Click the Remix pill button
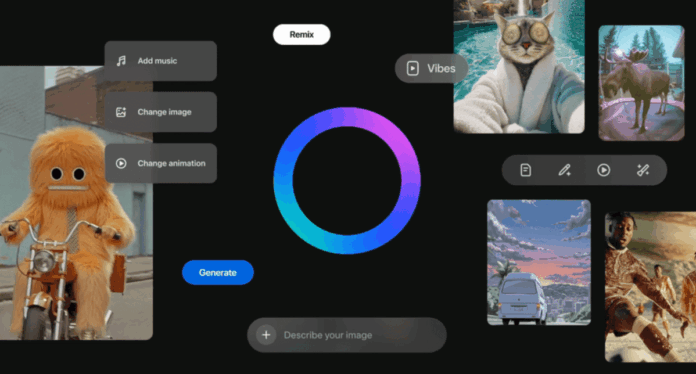The image size is (696, 374). point(301,35)
